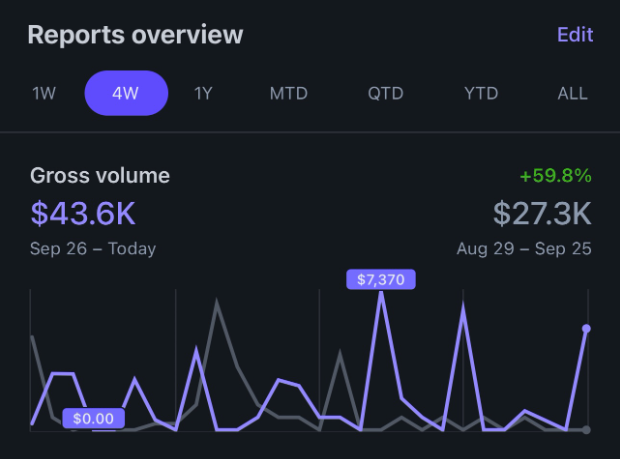Click the Reports overview heading

click(135, 35)
